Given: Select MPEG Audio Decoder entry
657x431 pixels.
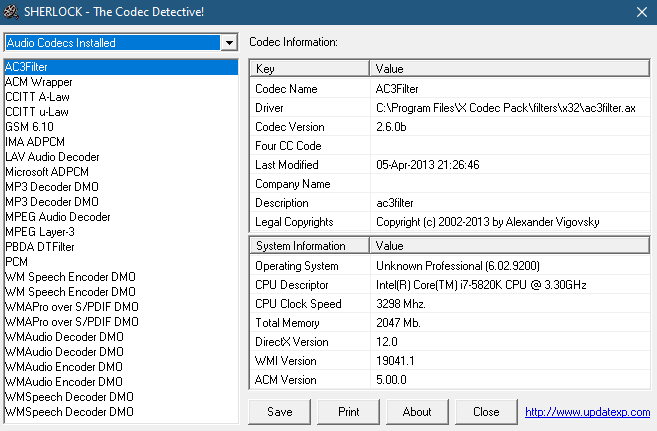Looking at the screenshot, I should point(121,217).
